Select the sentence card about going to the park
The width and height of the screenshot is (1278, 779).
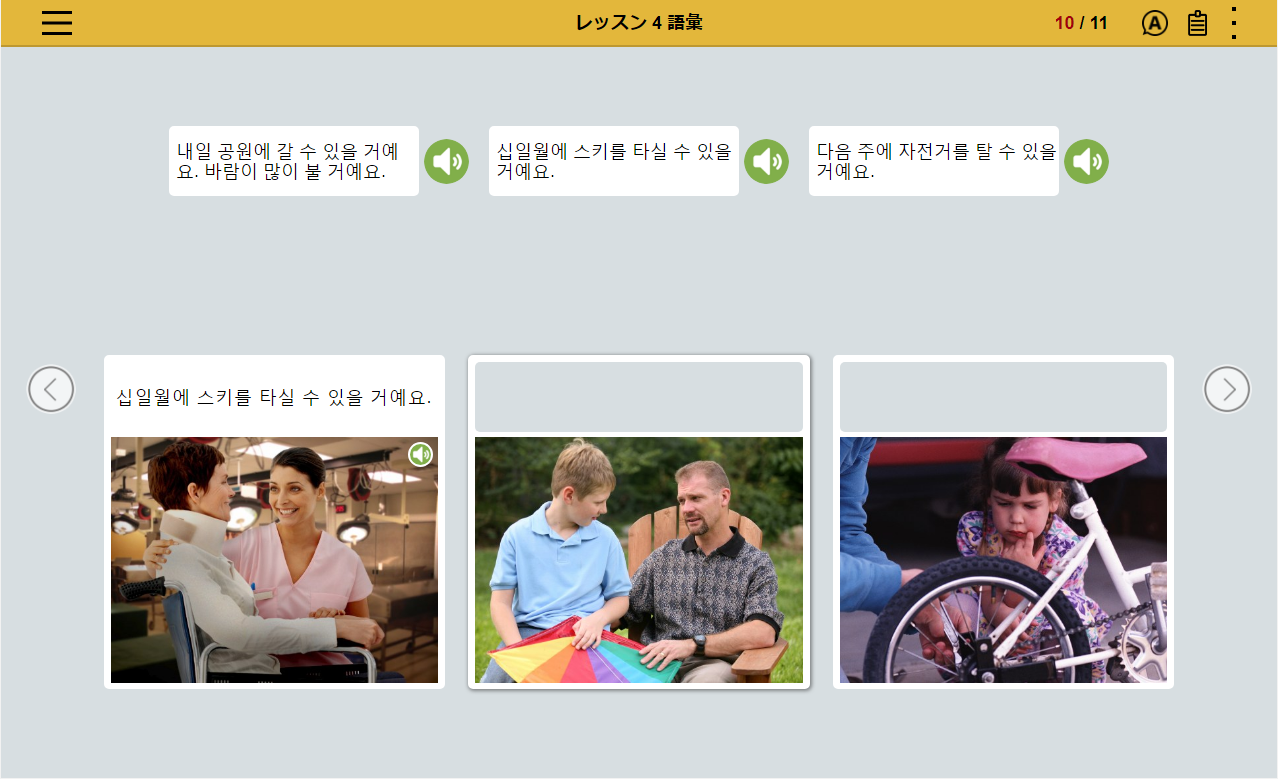coord(293,161)
